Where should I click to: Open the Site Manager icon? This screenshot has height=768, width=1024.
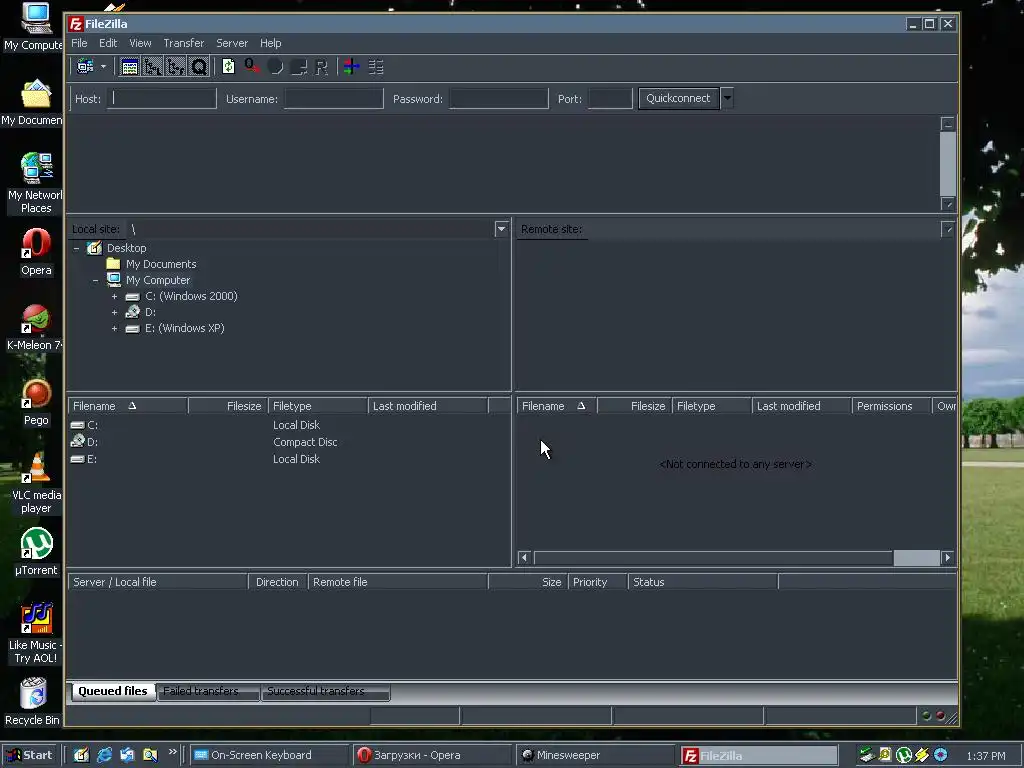pyautogui.click(x=86, y=67)
